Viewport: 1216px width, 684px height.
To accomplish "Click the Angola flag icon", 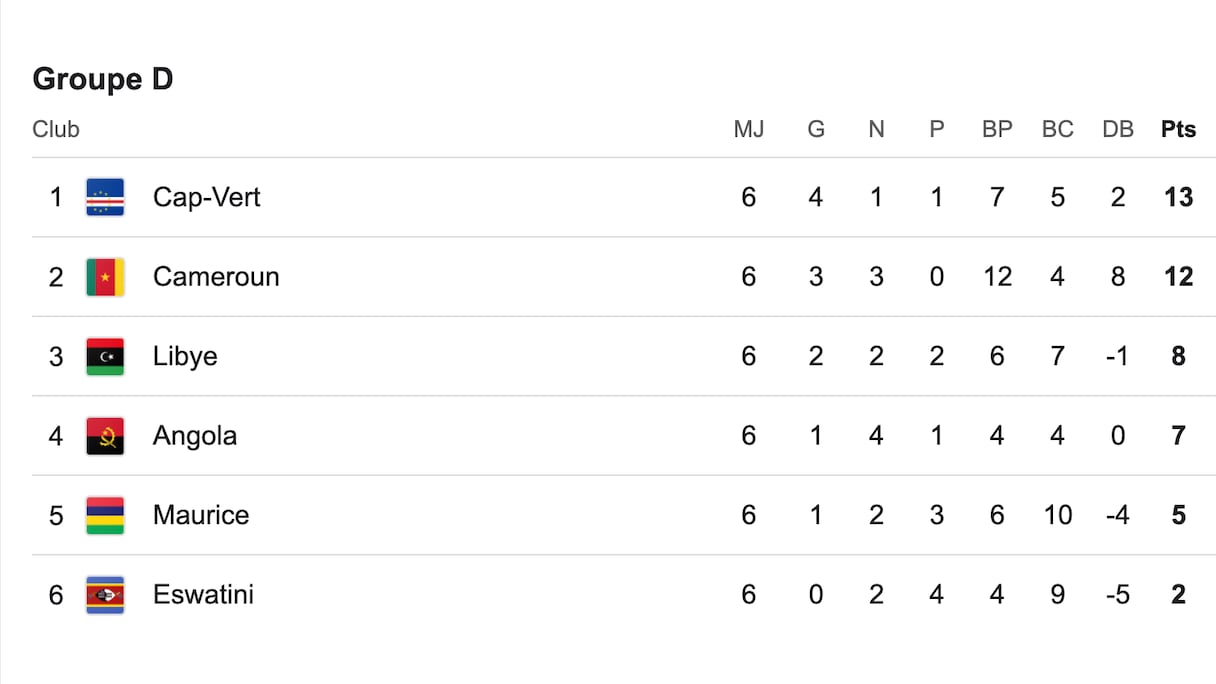I will pyautogui.click(x=105, y=436).
